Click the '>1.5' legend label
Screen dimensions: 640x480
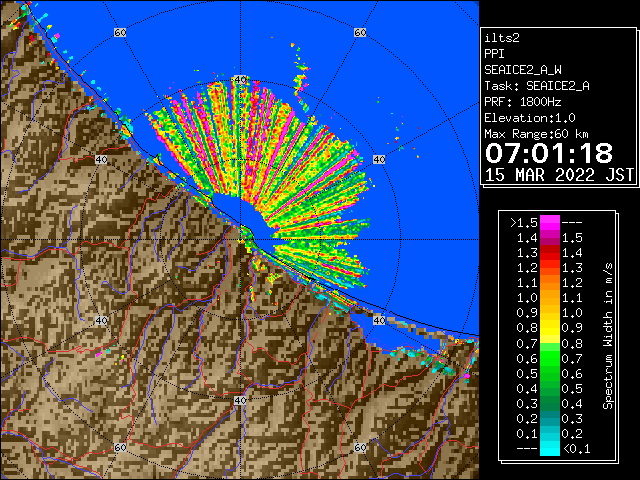[523, 223]
